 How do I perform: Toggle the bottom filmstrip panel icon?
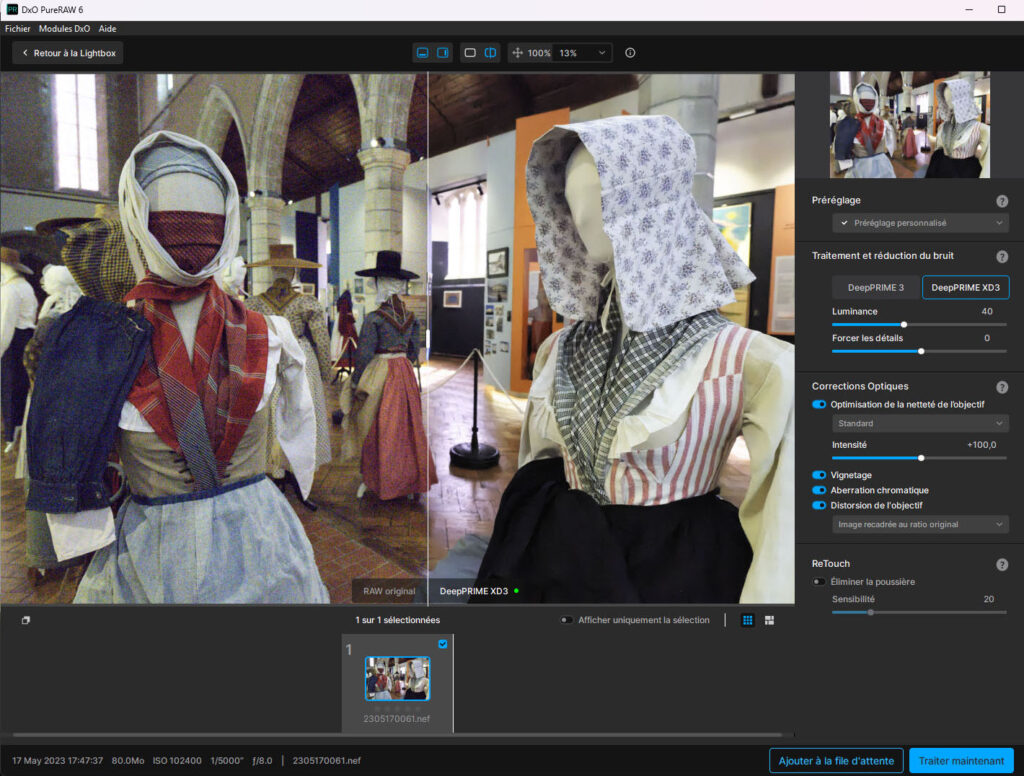pyautogui.click(x=423, y=52)
